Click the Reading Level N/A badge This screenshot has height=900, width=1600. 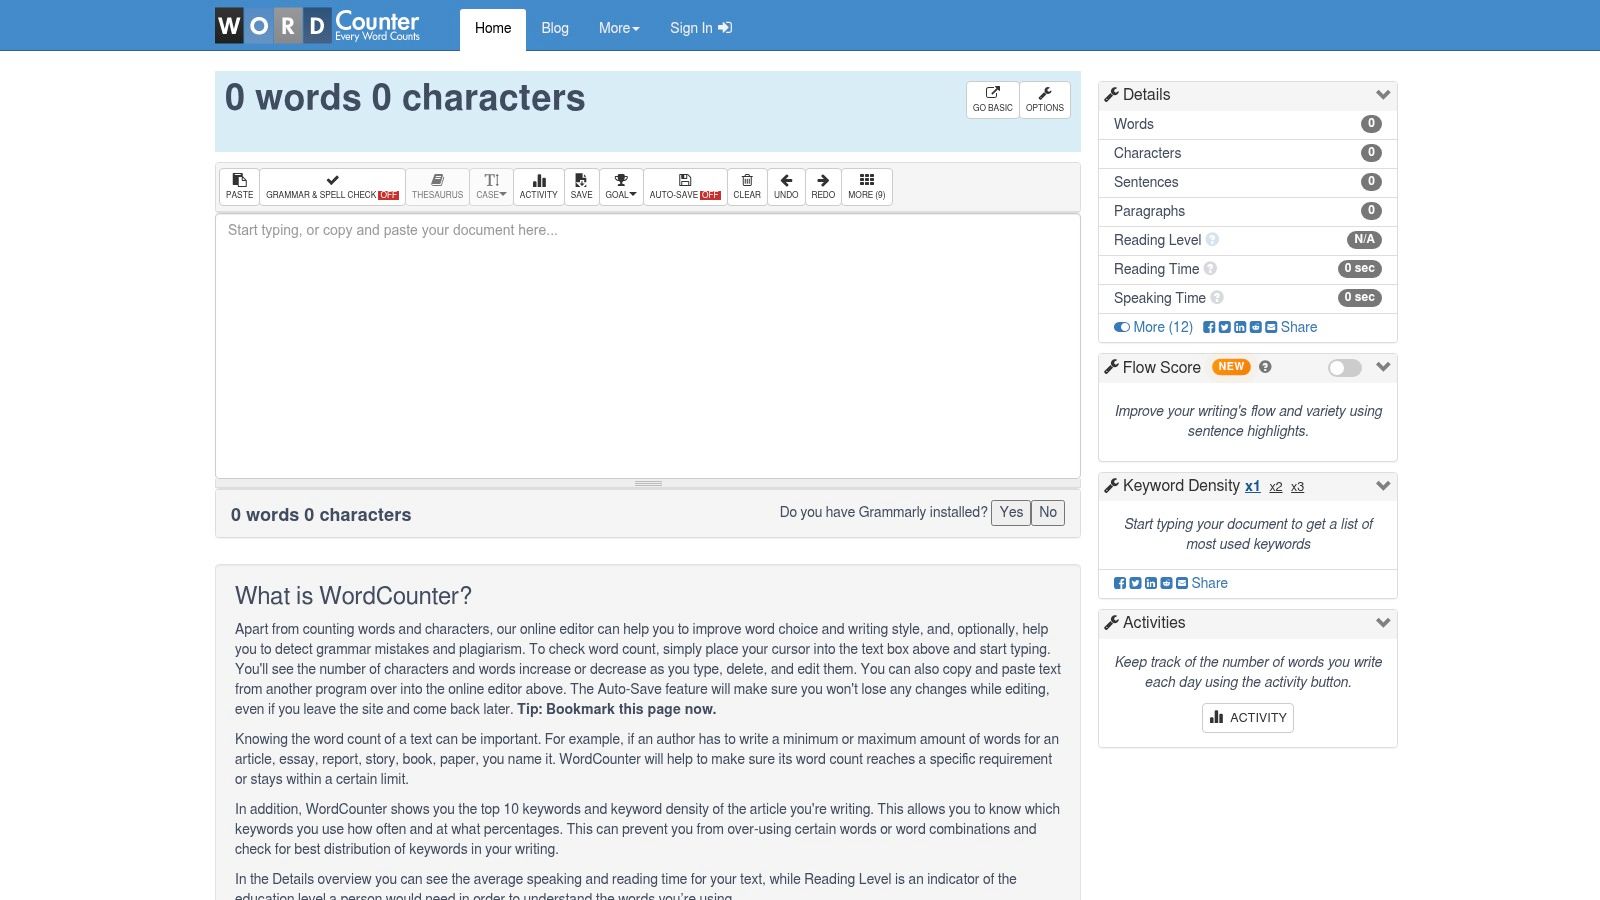(x=1364, y=240)
